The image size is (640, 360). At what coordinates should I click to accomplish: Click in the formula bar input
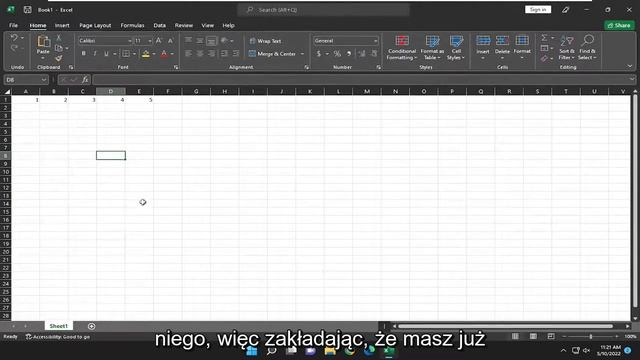[x=360, y=80]
